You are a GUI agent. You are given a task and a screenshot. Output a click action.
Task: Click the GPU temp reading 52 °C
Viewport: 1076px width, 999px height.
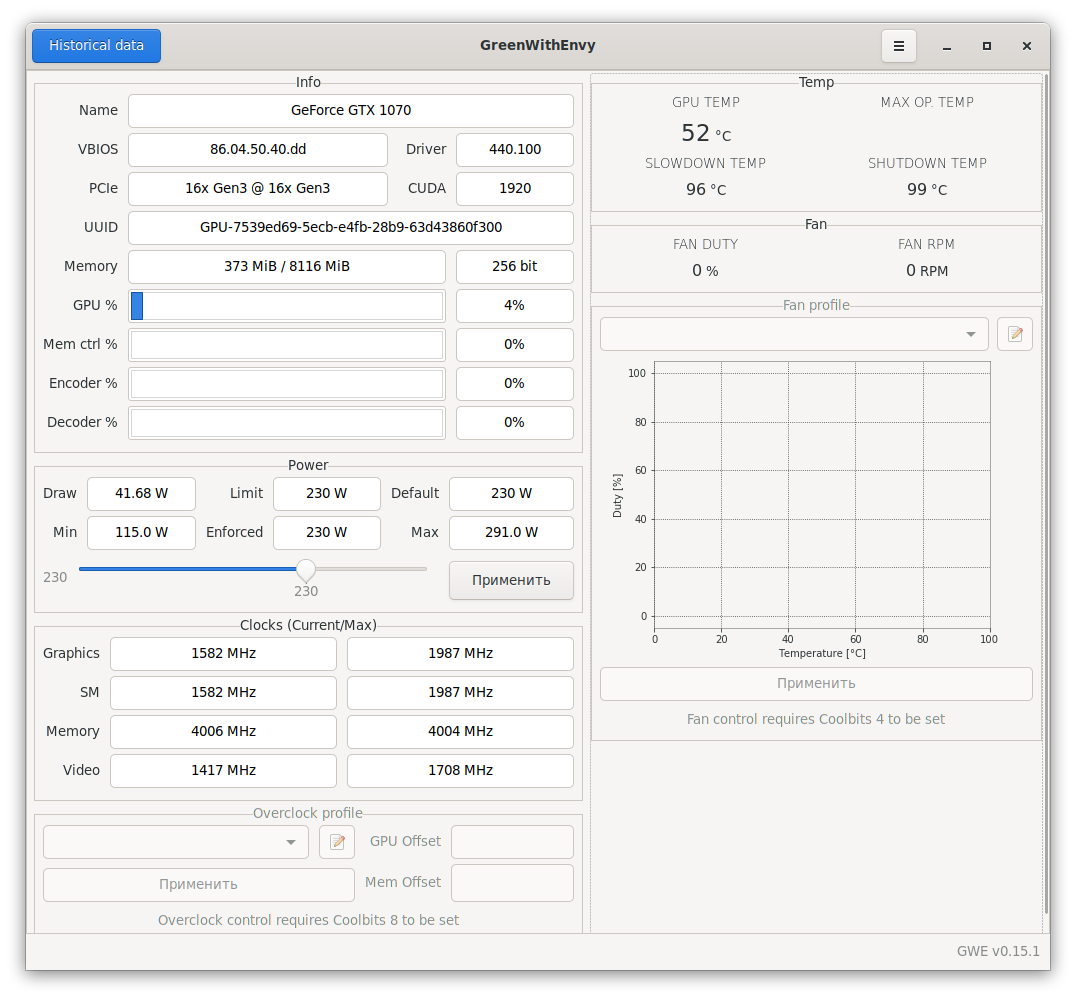[x=706, y=133]
